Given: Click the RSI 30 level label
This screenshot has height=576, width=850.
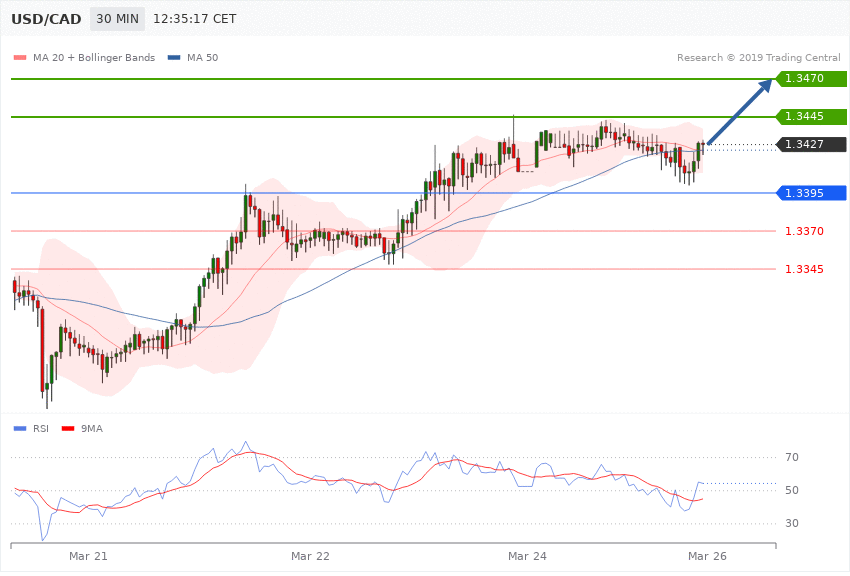Looking at the screenshot, I should (x=791, y=523).
